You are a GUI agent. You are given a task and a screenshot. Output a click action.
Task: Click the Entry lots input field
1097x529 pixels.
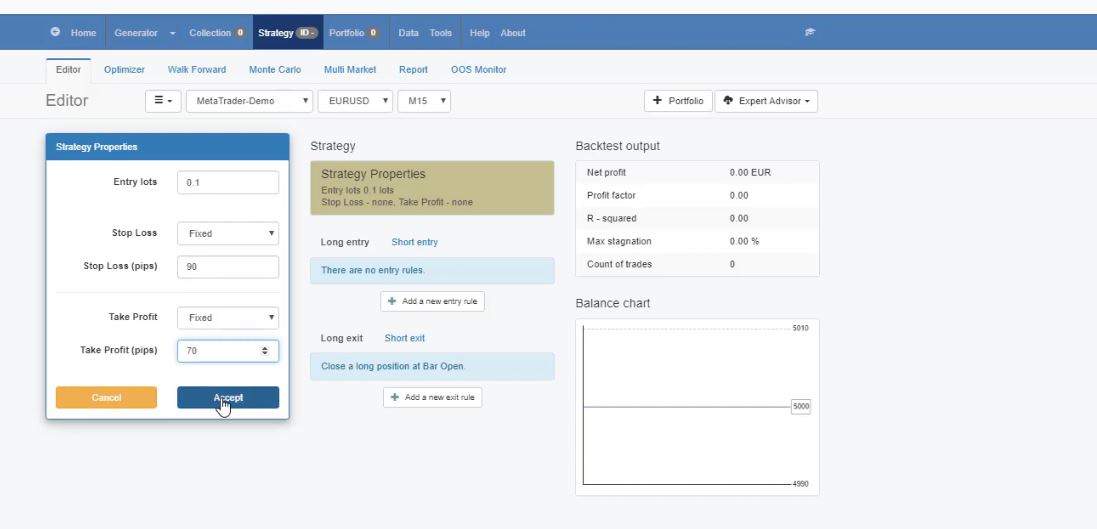tap(228, 182)
